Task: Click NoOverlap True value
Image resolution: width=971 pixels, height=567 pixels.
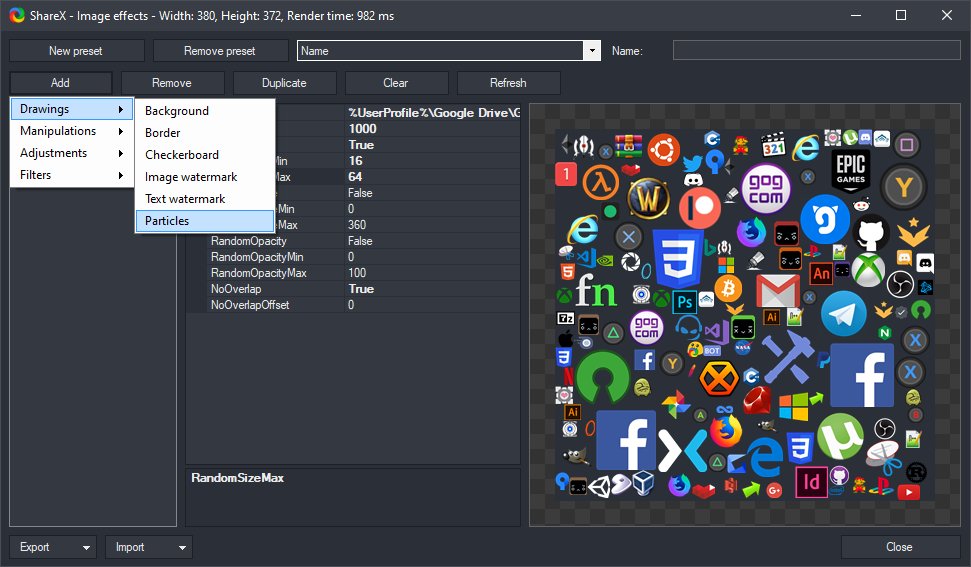Action: [432, 289]
